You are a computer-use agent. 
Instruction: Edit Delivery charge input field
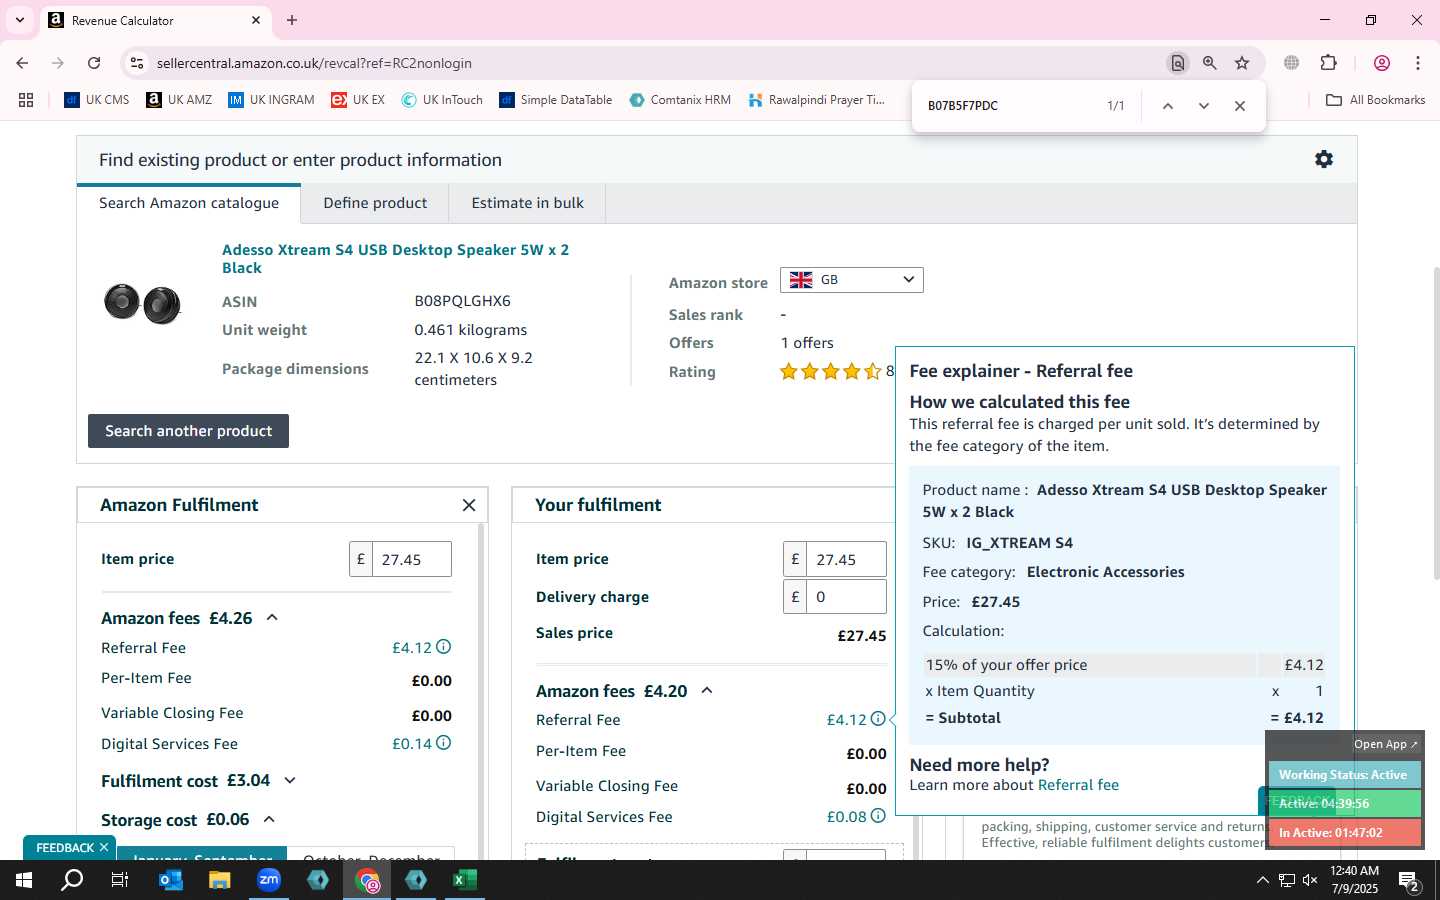[x=846, y=597]
